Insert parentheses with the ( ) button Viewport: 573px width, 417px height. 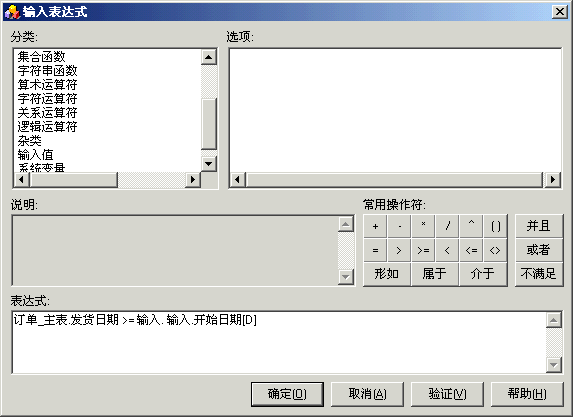pos(495,226)
